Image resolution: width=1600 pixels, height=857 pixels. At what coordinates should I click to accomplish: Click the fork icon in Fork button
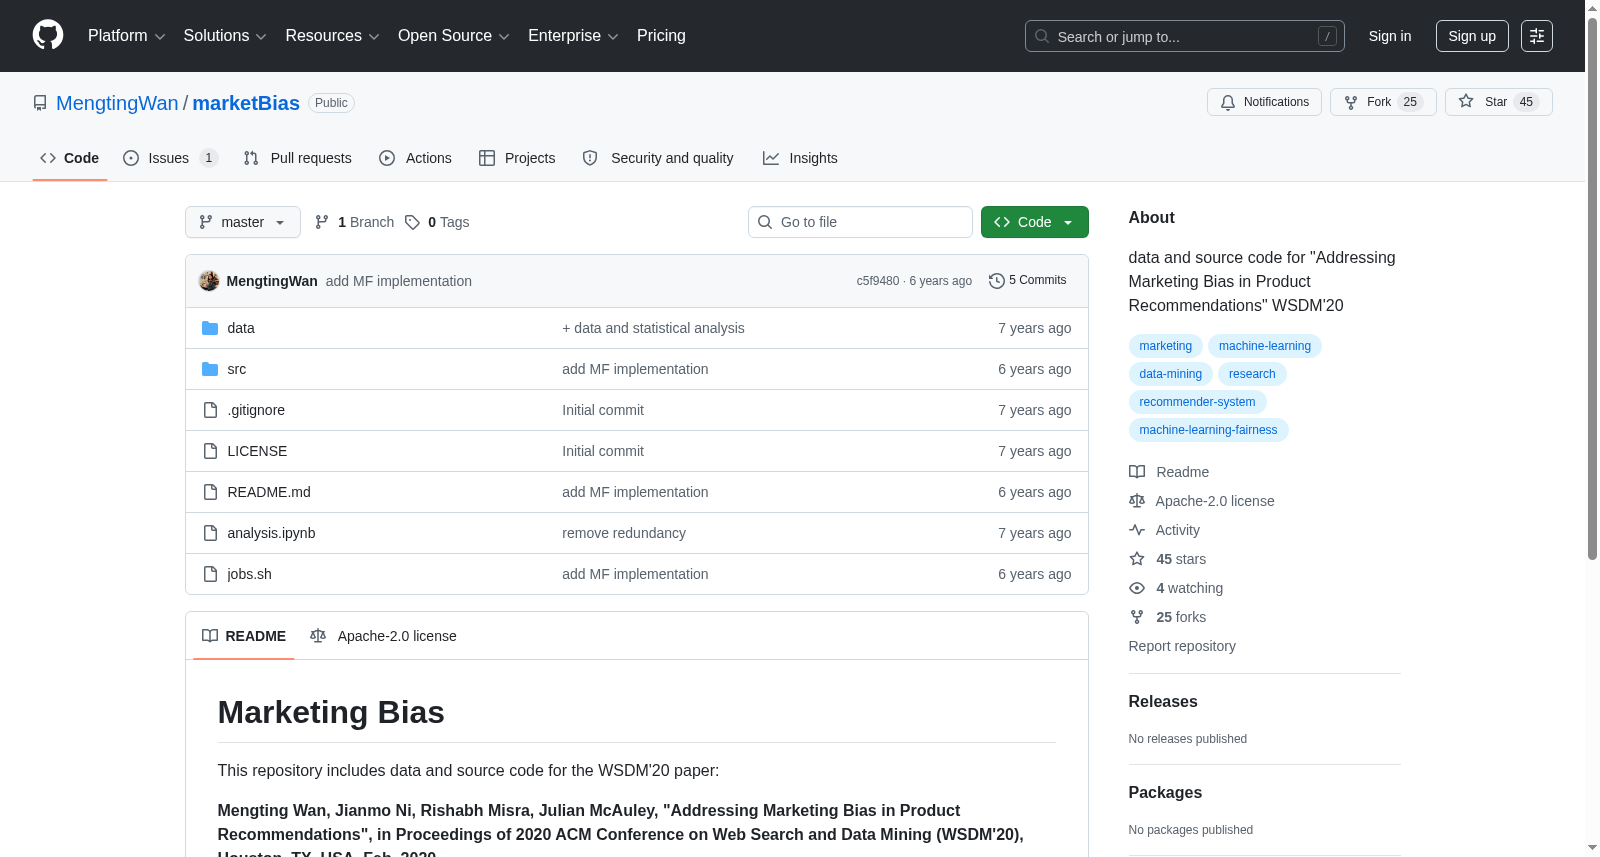click(1351, 102)
